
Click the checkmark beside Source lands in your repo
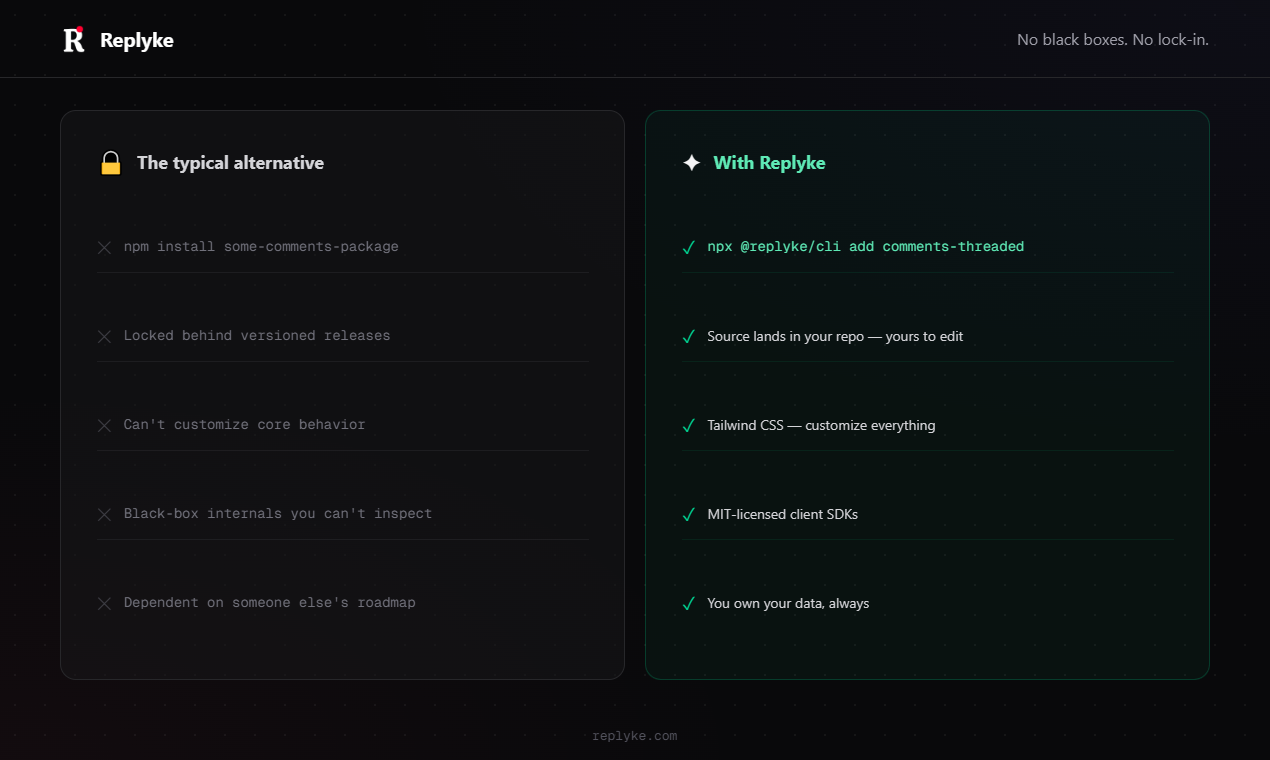(688, 336)
